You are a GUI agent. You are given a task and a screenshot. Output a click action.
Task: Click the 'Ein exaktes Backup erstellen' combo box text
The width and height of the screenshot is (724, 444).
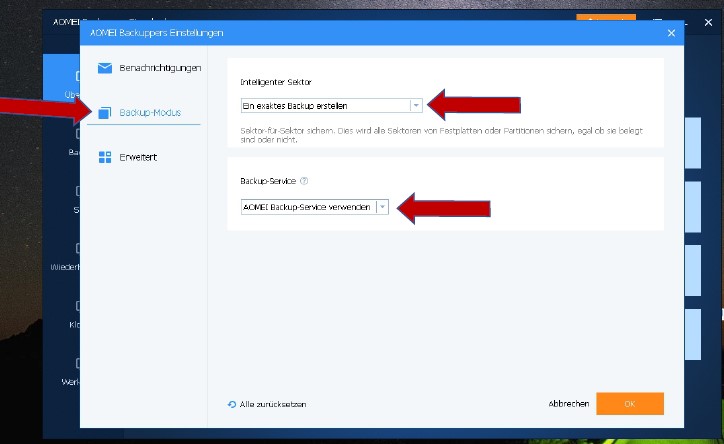coord(295,106)
